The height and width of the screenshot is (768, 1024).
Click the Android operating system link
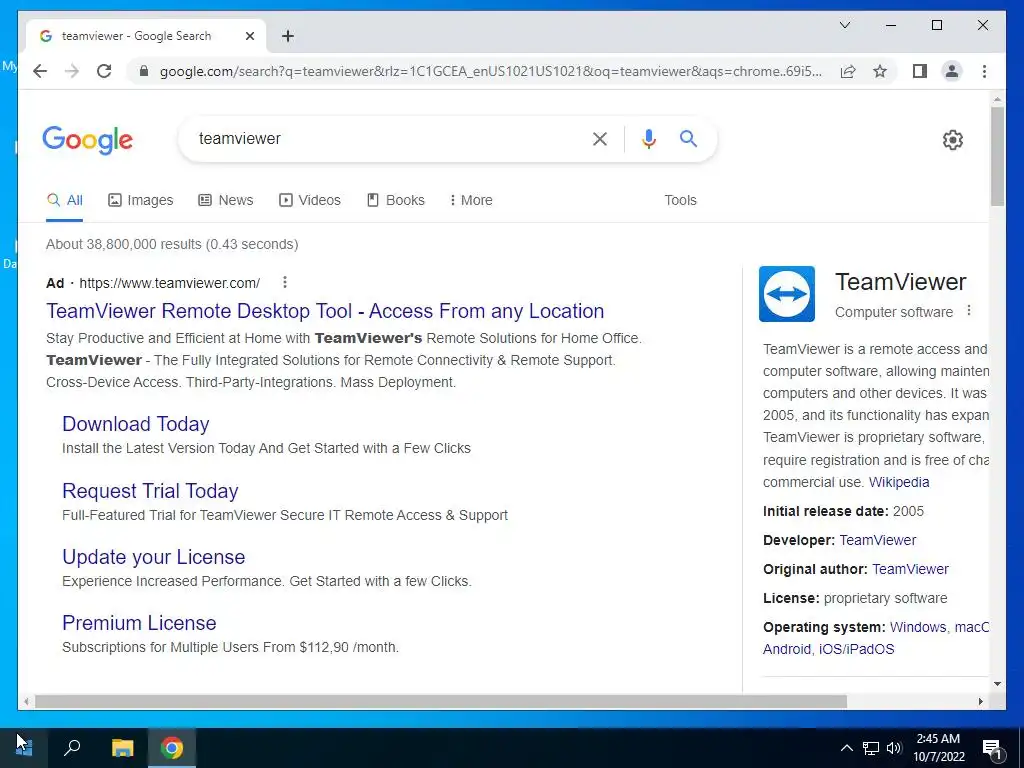(786, 649)
